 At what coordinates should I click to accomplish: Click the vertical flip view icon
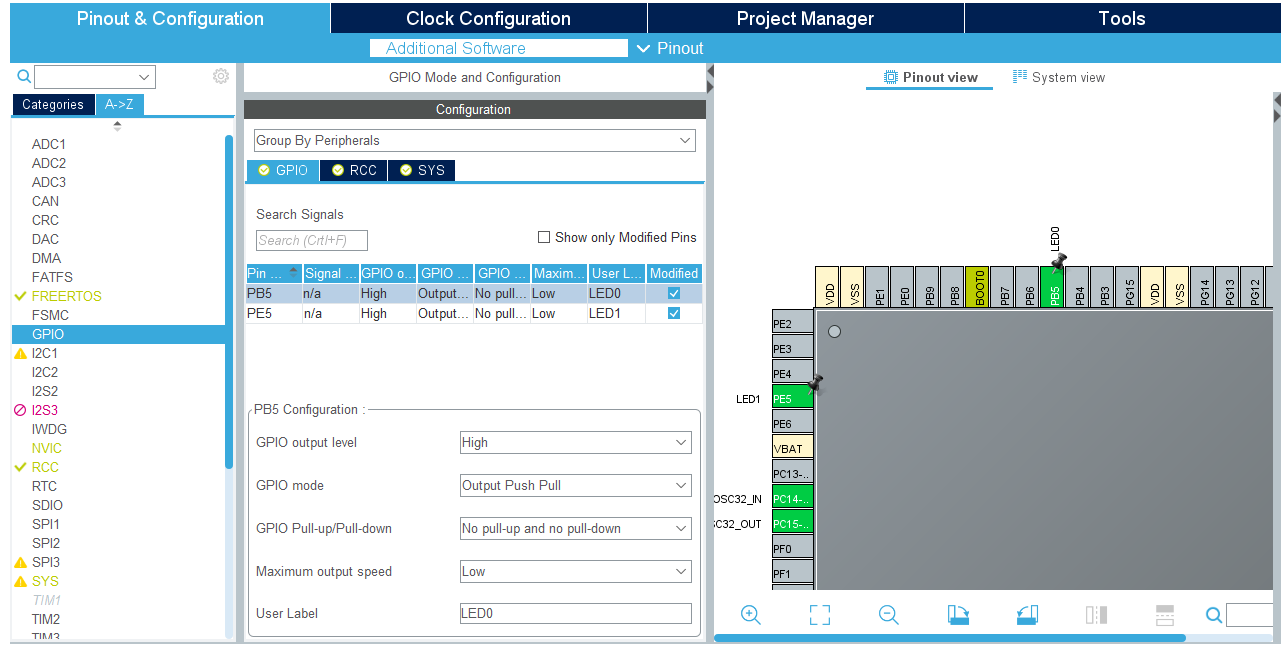point(1096,615)
